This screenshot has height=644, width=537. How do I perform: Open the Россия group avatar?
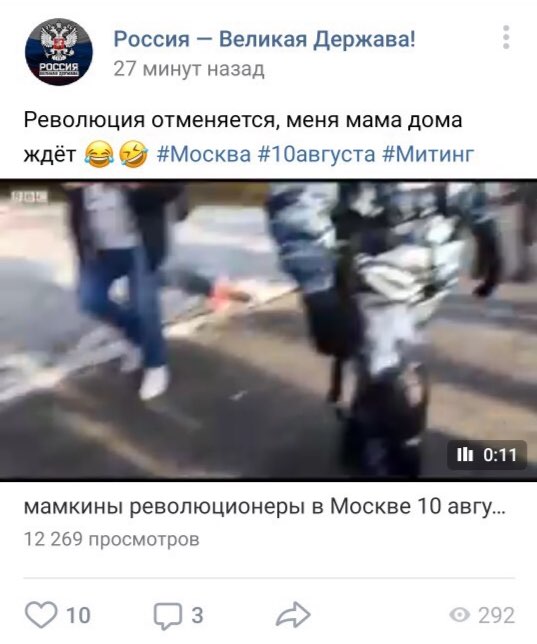[59, 52]
